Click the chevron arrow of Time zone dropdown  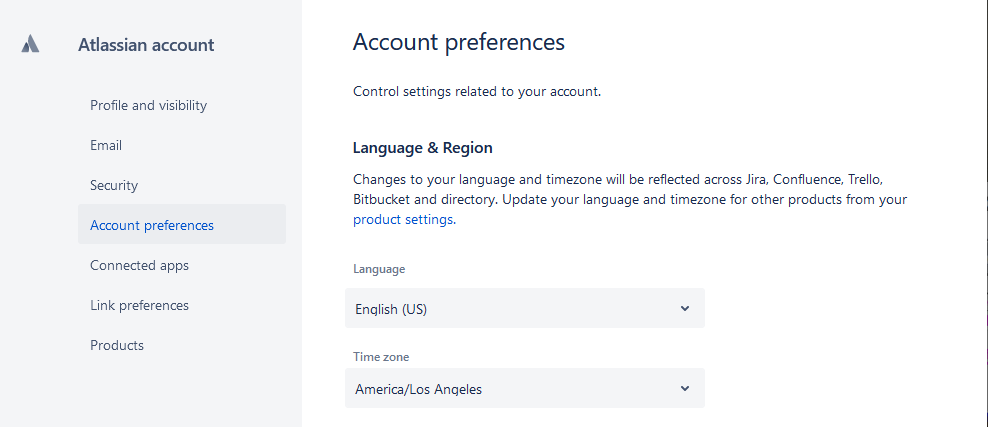click(685, 388)
